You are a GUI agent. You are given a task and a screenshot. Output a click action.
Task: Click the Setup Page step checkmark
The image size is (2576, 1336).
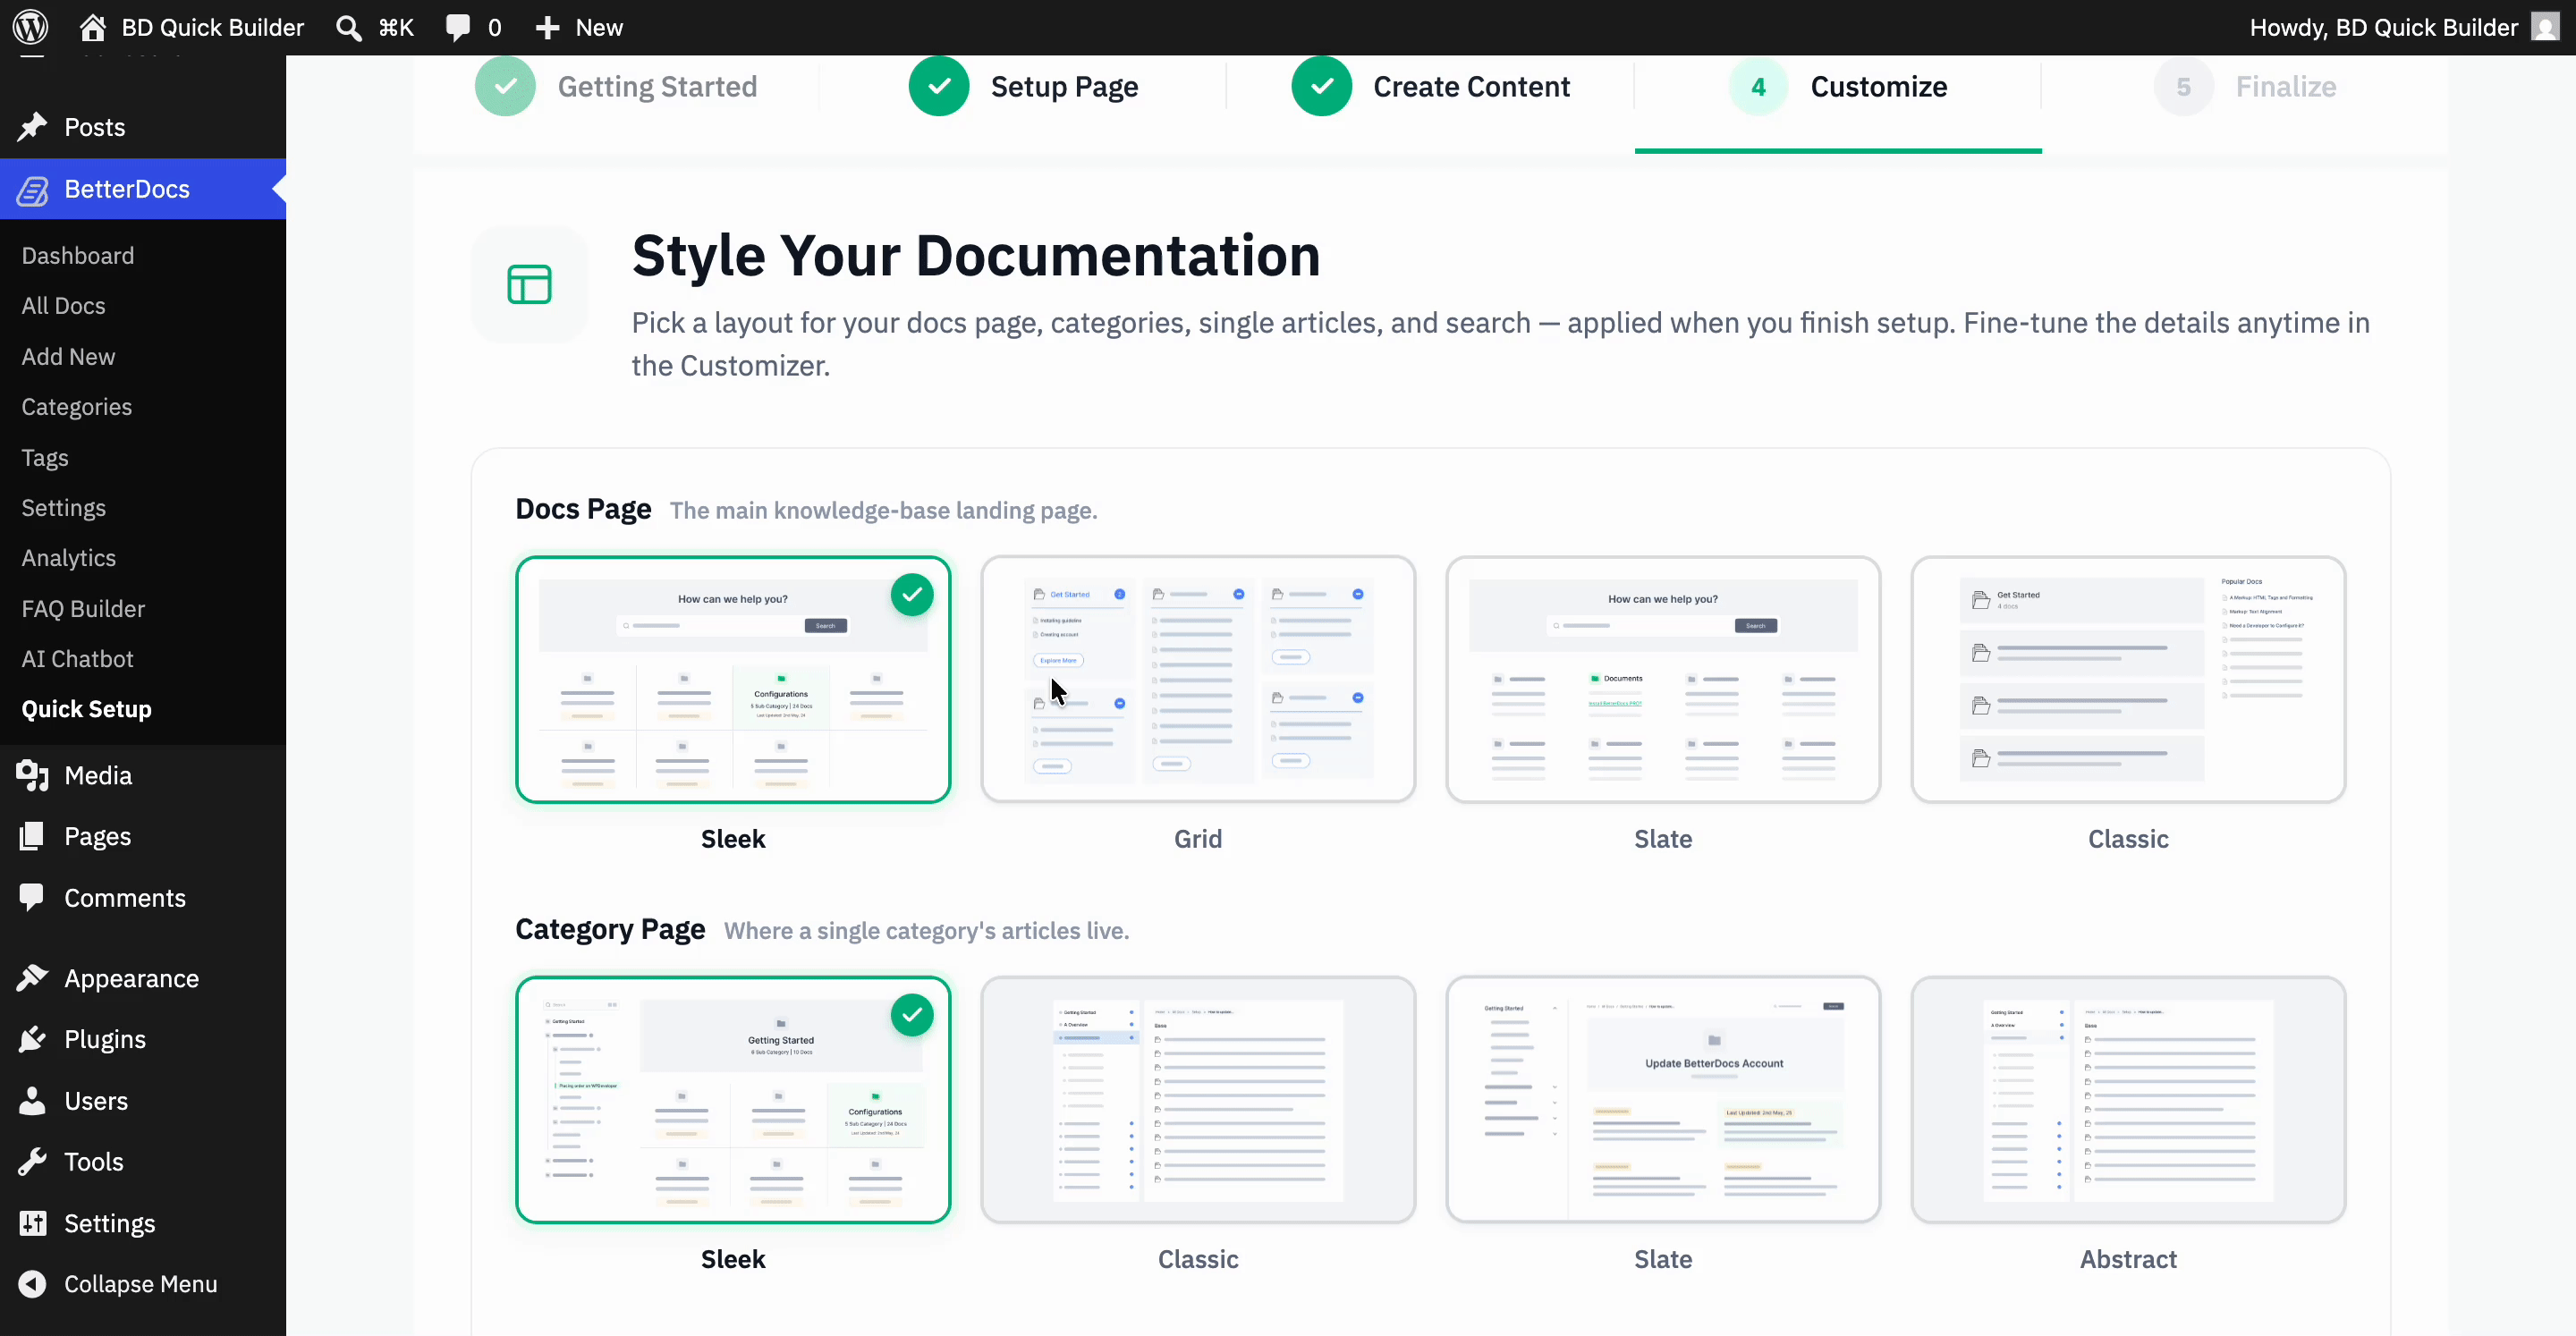tap(939, 86)
